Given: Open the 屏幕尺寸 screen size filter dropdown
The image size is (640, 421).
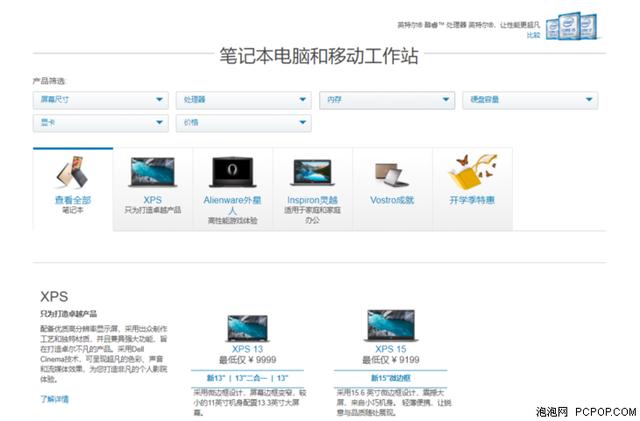Looking at the screenshot, I should (x=100, y=100).
